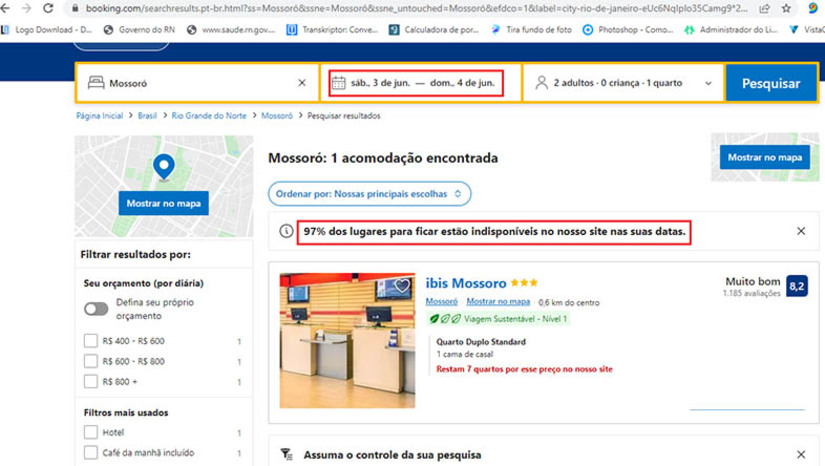Open the Administrador do Li... bookmark
This screenshot has height=466, width=825.
click(x=731, y=30)
